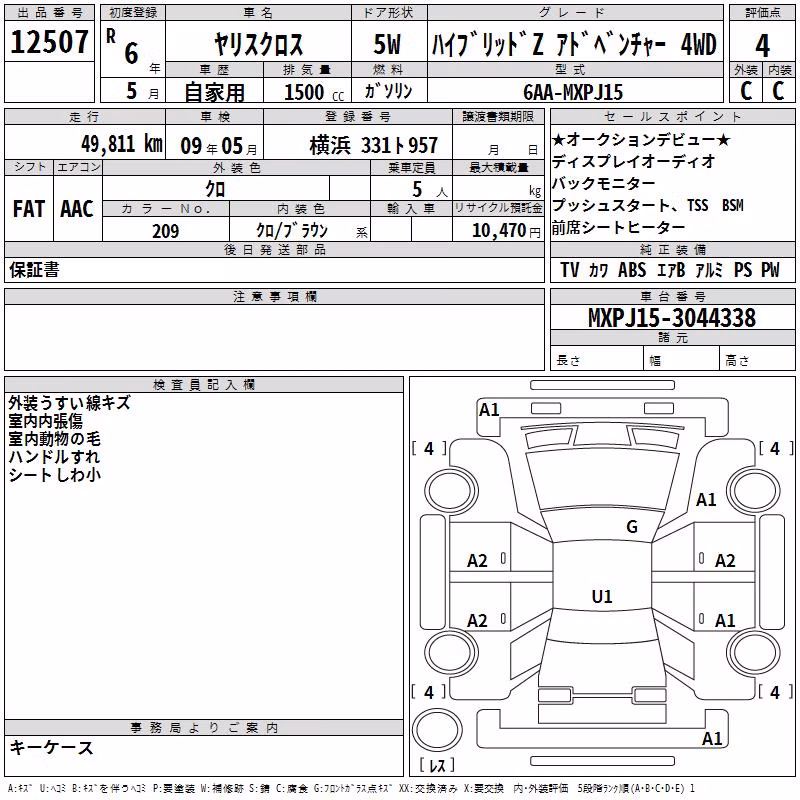
Task: Click PW in genuine equipment row
Action: (x=770, y=270)
